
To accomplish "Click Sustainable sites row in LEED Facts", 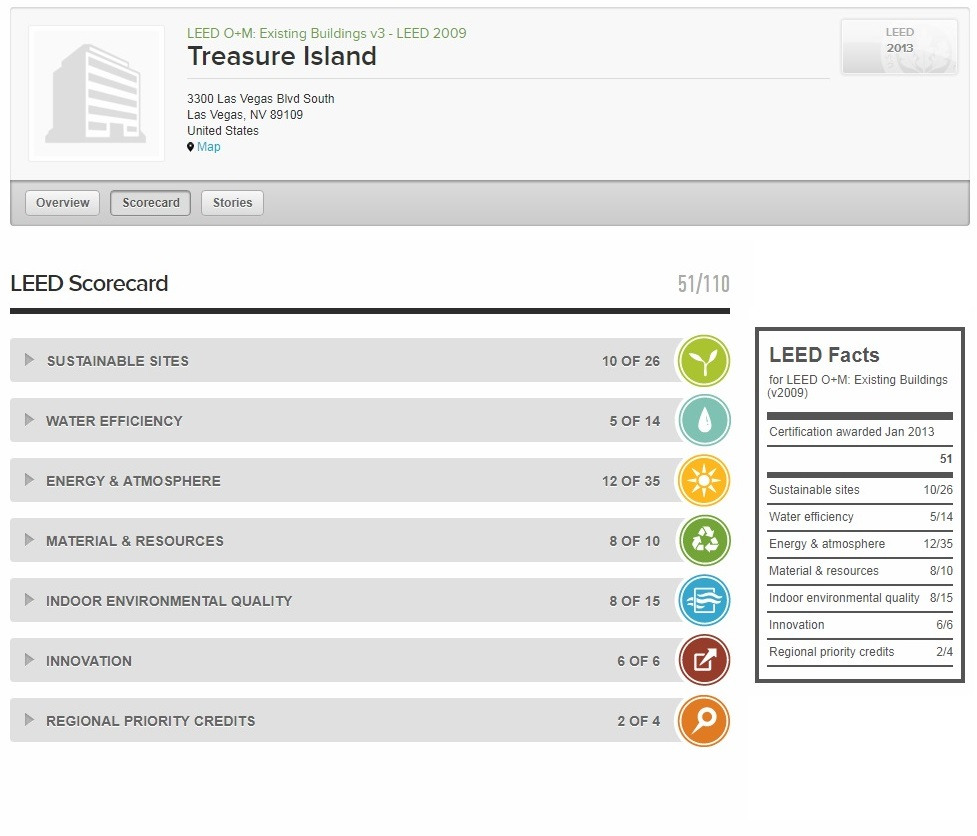I will click(x=860, y=490).
